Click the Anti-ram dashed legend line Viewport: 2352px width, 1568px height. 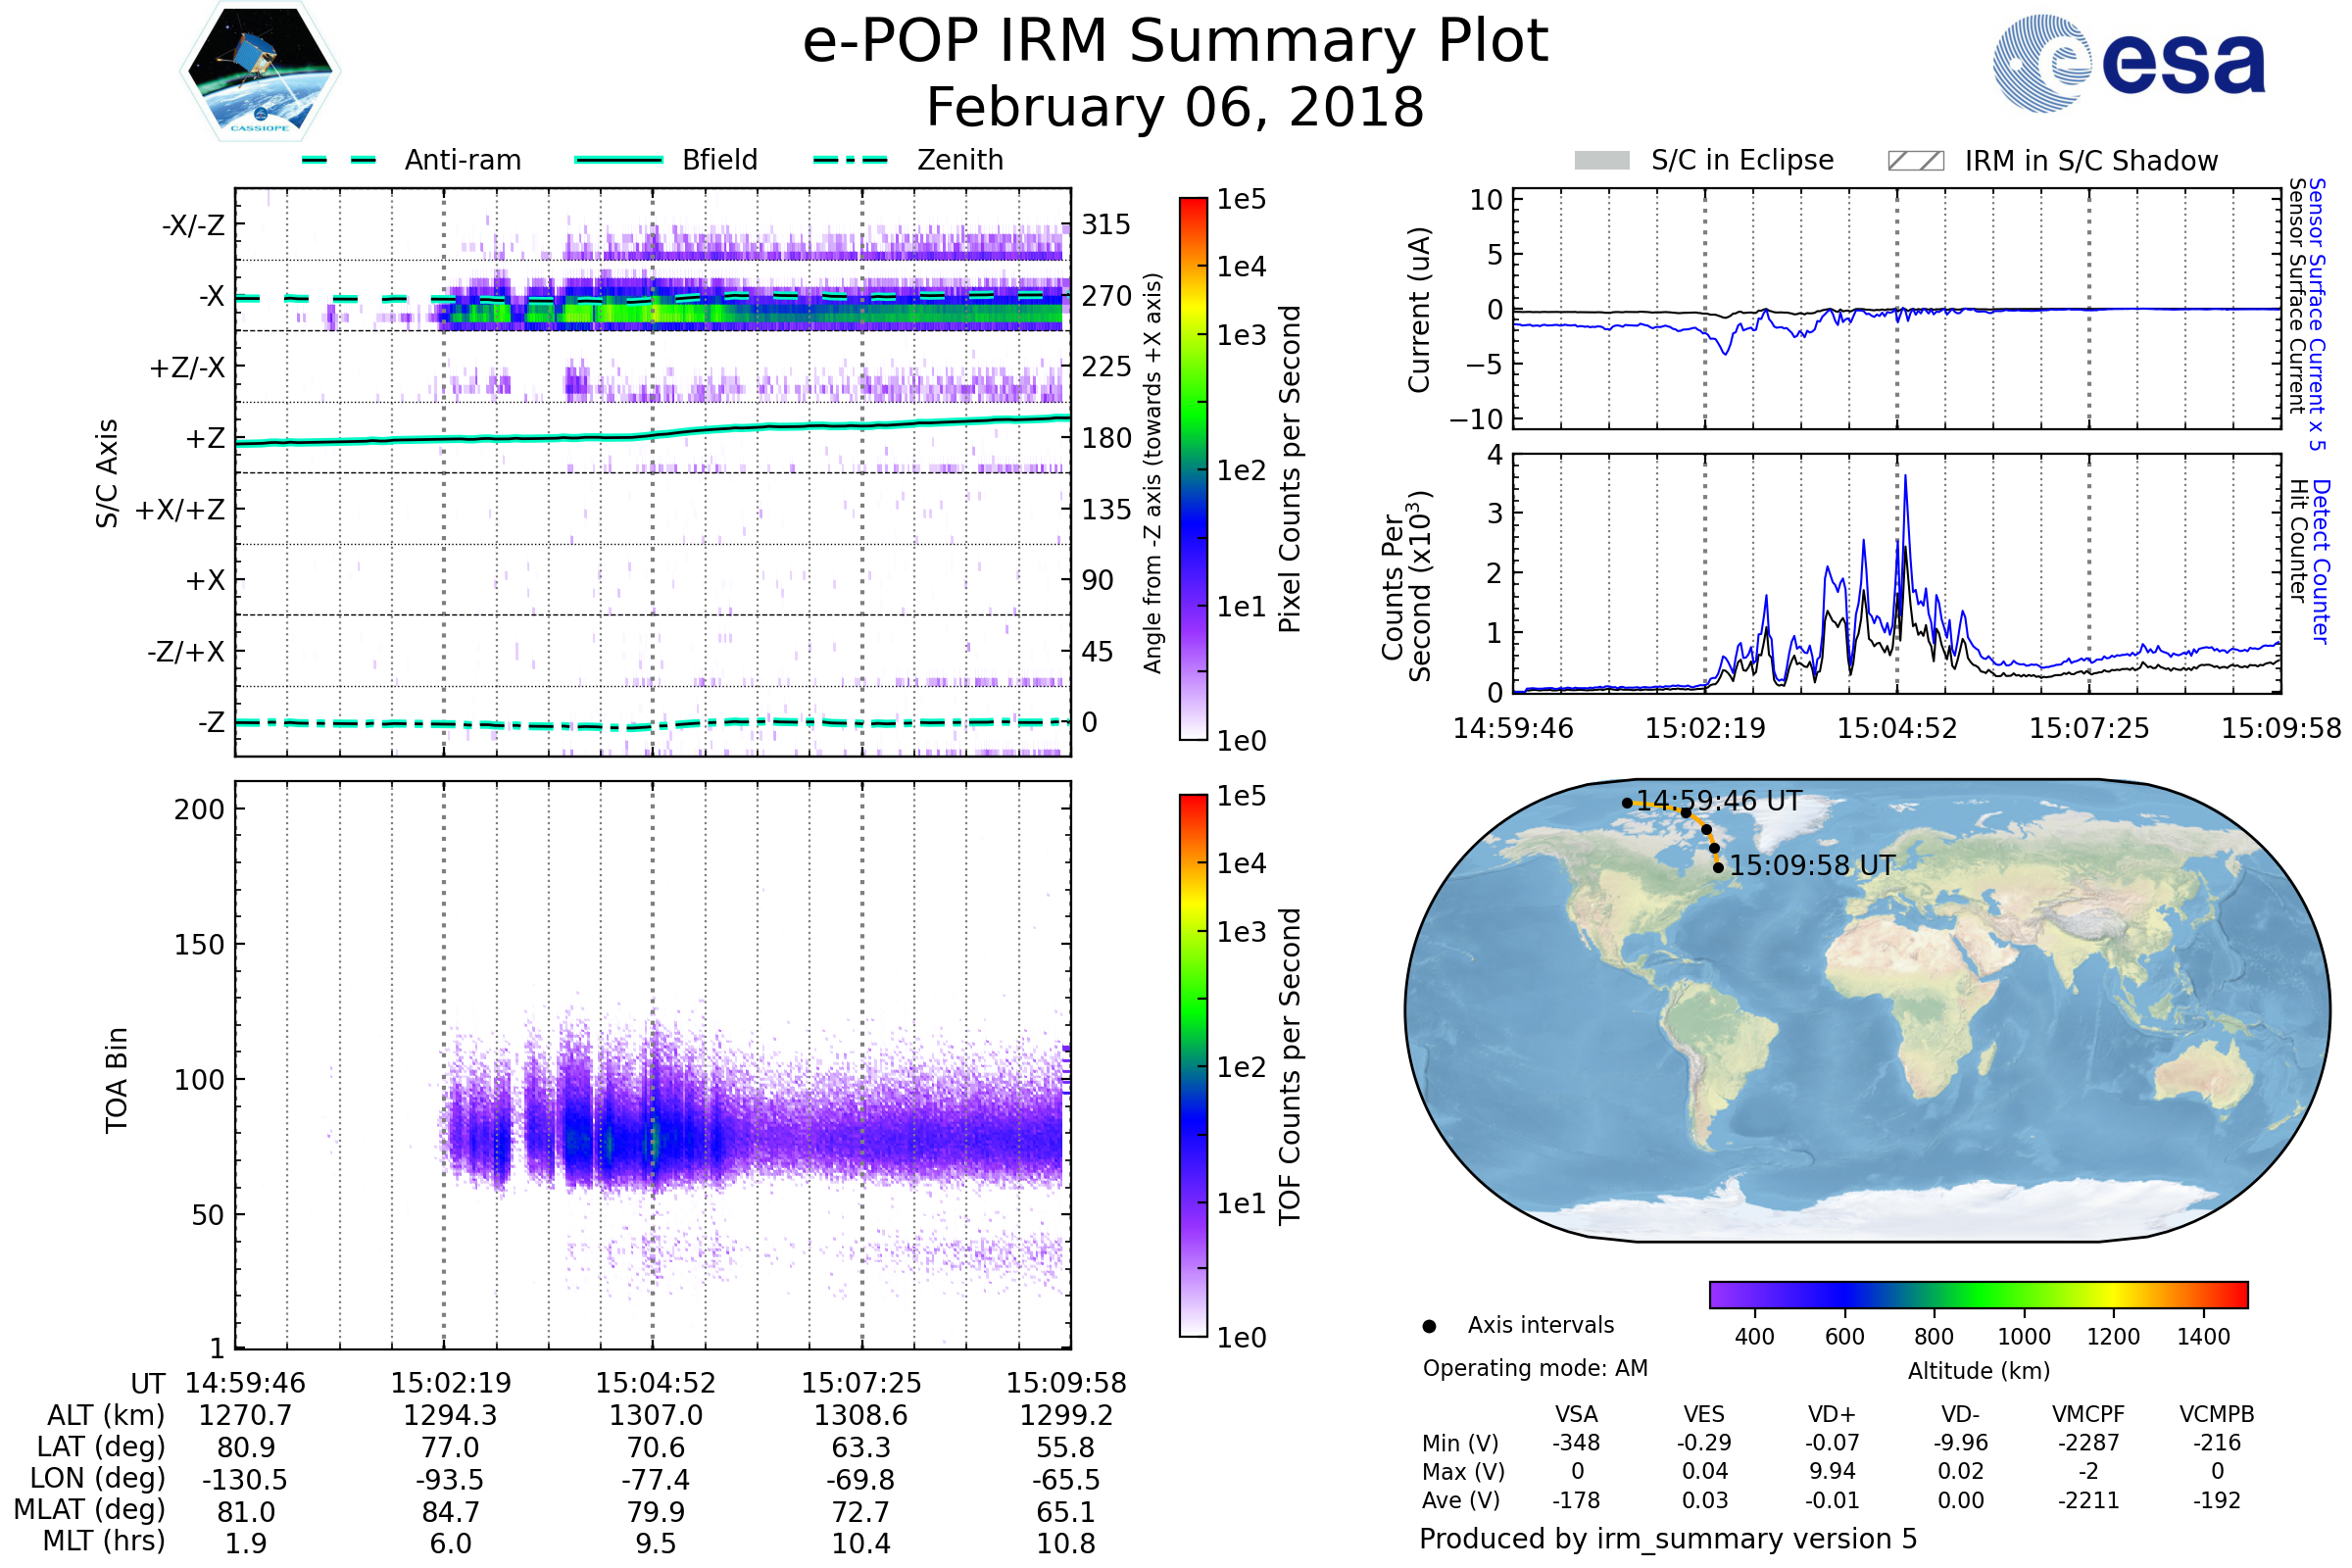pos(339,160)
